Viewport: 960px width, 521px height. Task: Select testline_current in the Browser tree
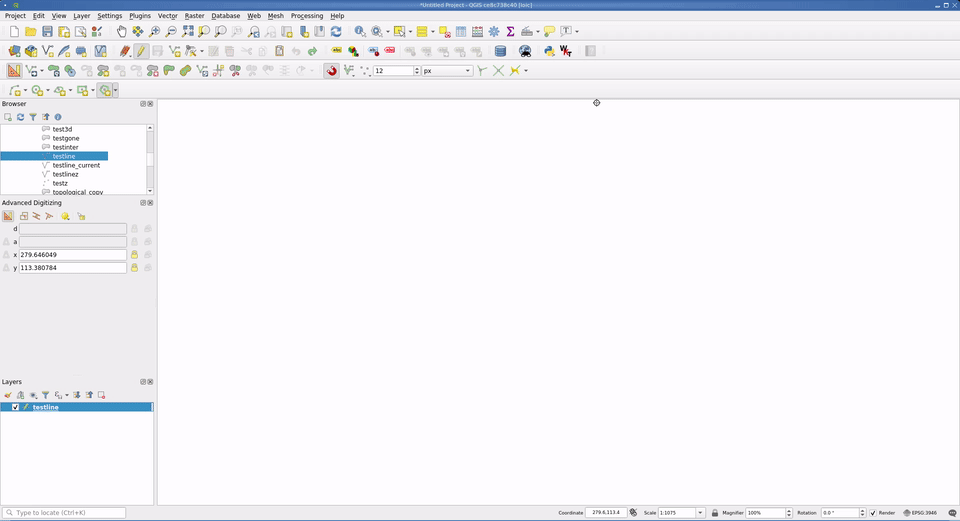pyautogui.click(x=76, y=165)
